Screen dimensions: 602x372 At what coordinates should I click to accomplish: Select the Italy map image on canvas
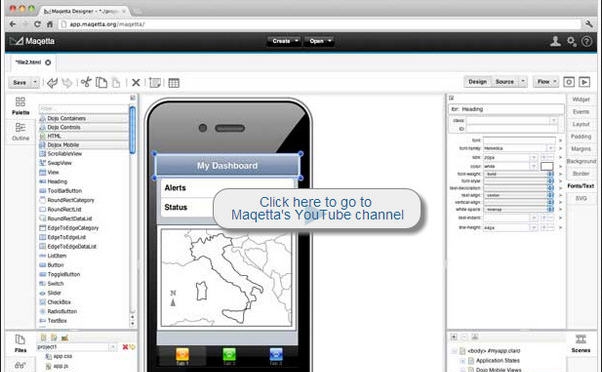tap(227, 278)
